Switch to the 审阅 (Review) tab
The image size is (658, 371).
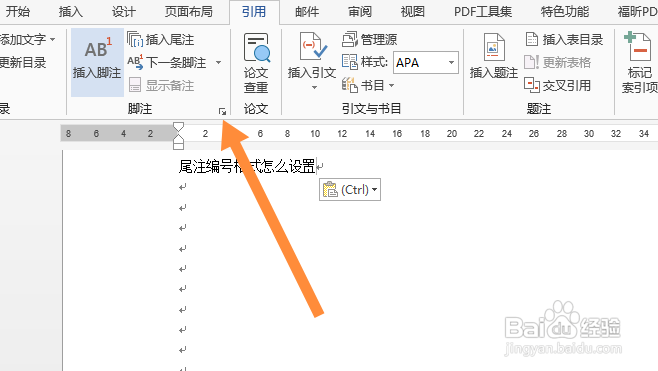click(x=360, y=11)
